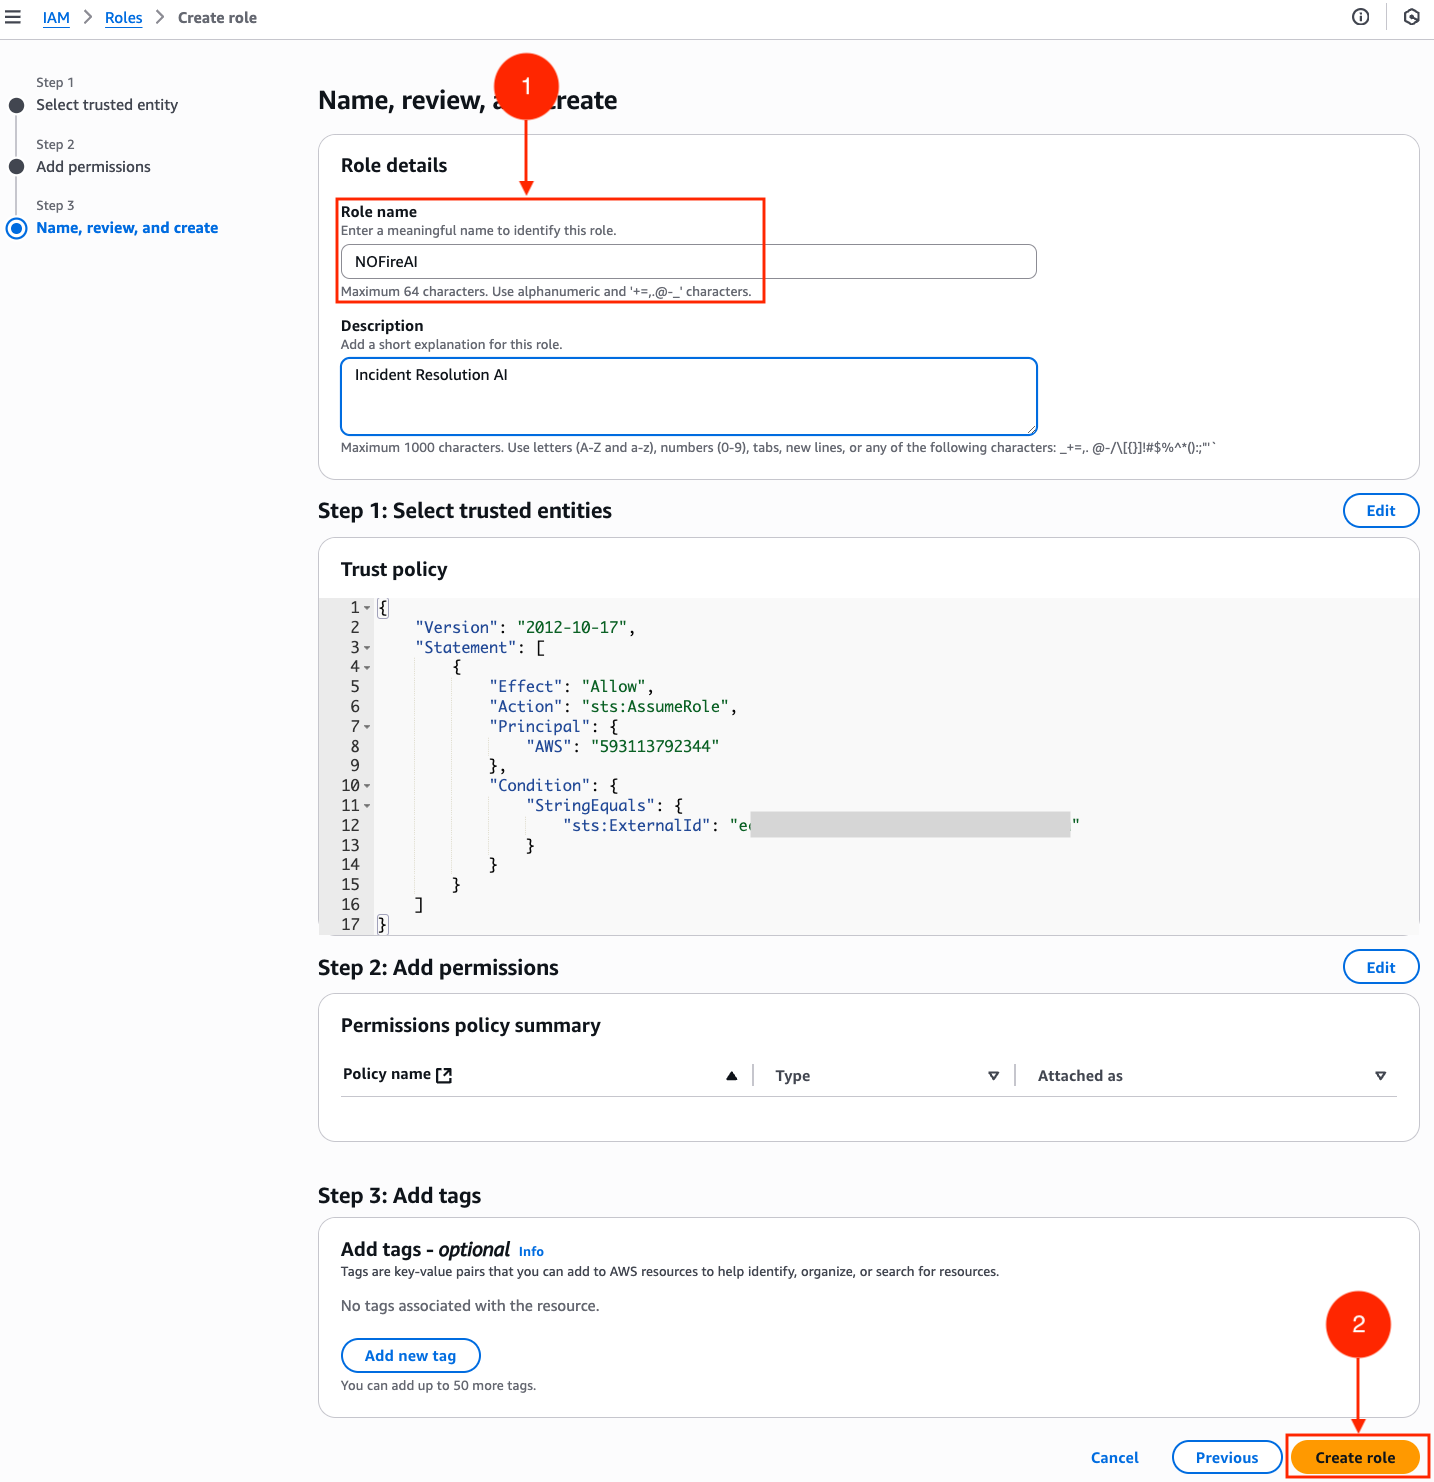
Task: Click the Role name field containing NOFireAI
Action: (690, 261)
